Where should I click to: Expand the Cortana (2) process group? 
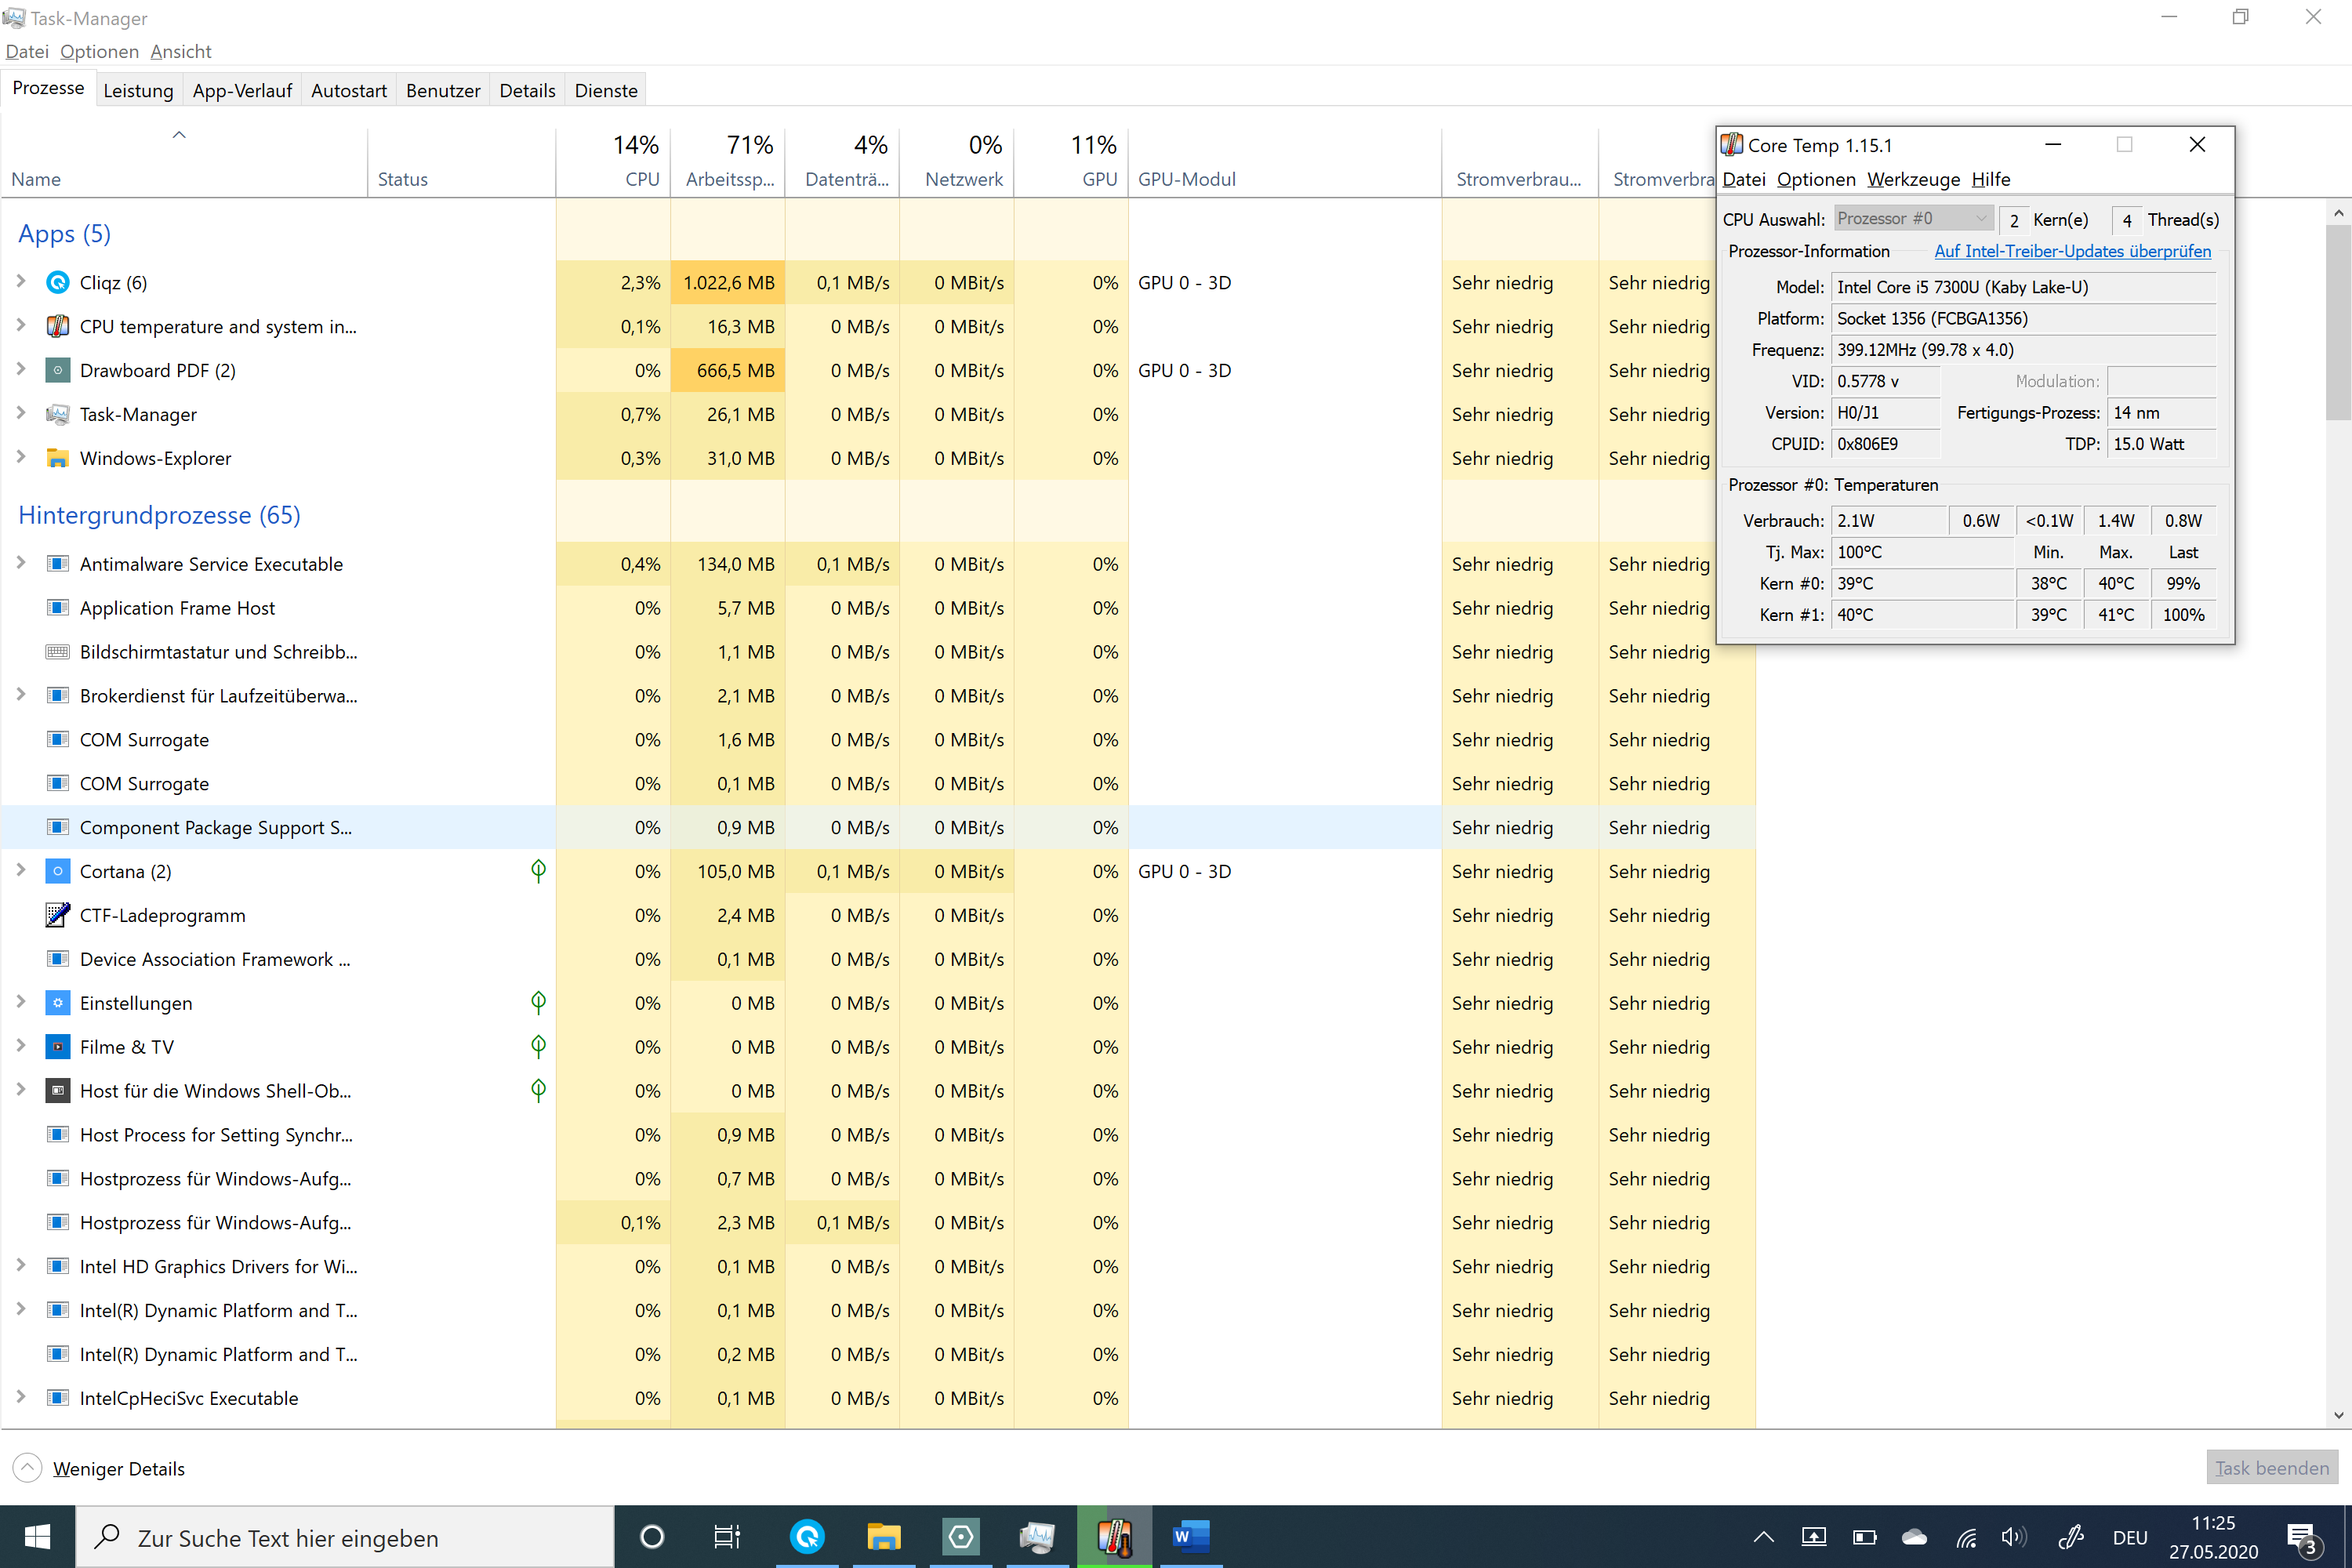pos(21,871)
